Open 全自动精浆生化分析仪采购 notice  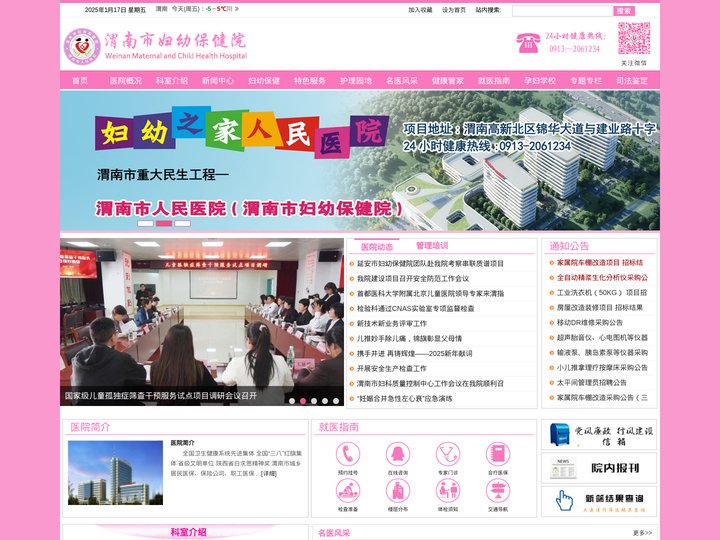(602, 277)
